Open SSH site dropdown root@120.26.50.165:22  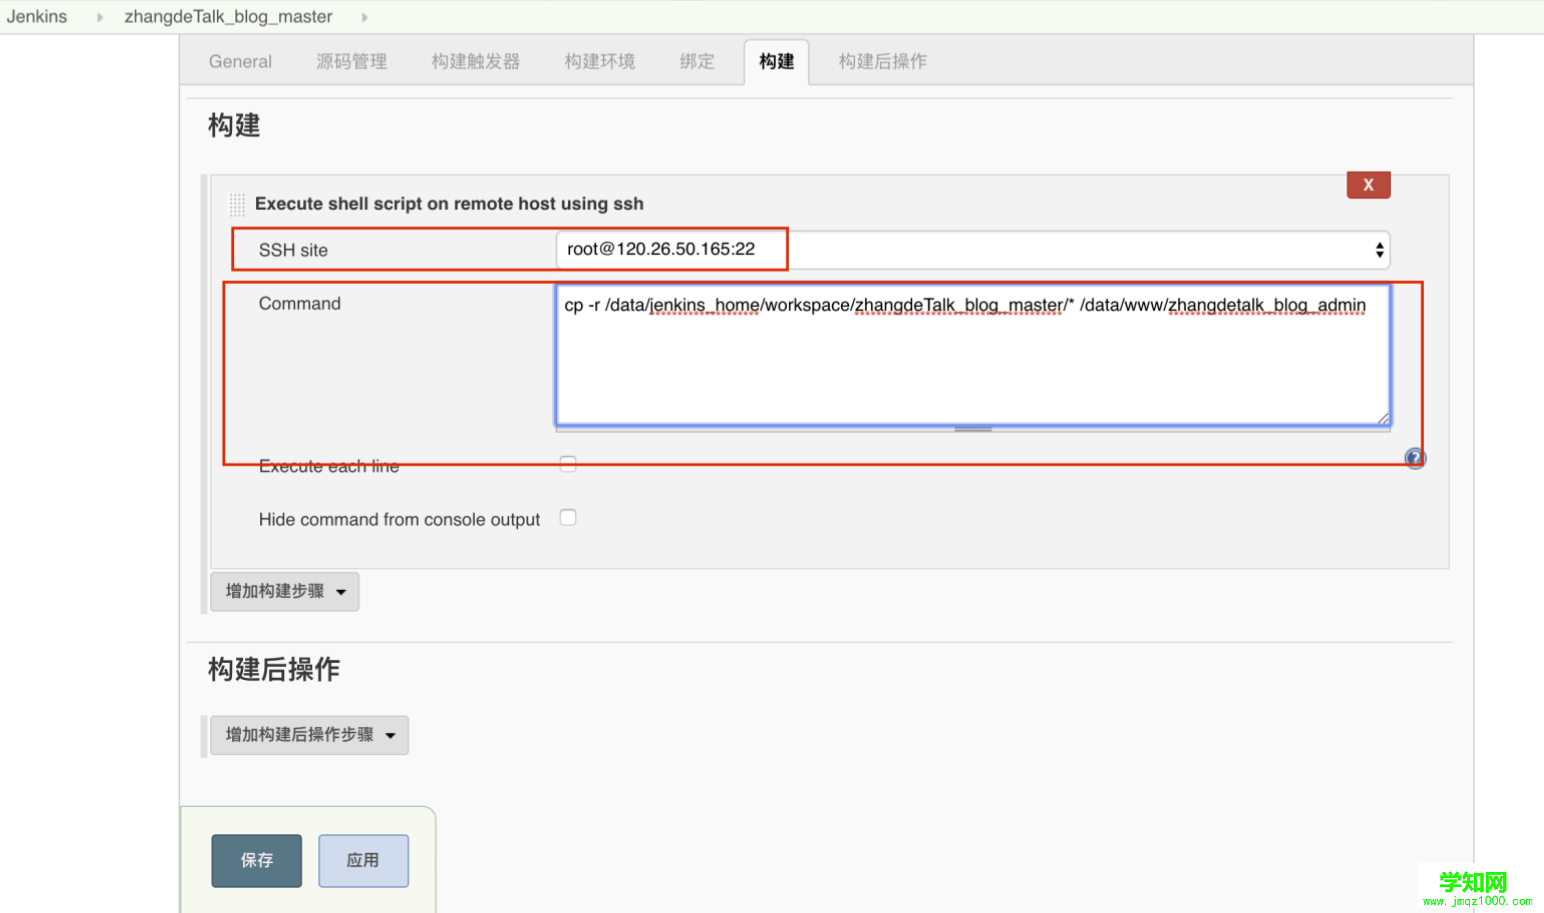pos(973,250)
